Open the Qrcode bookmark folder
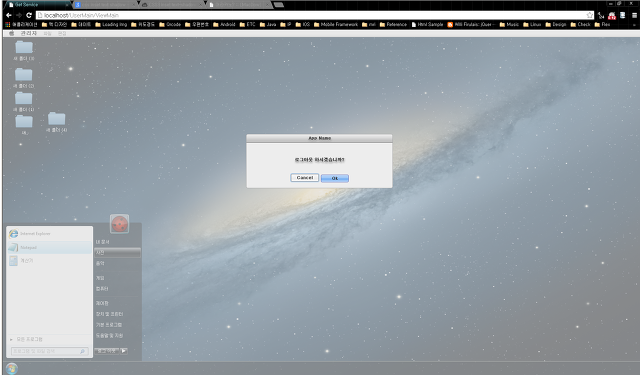Viewport: 640px width, 375px height. 170,24
